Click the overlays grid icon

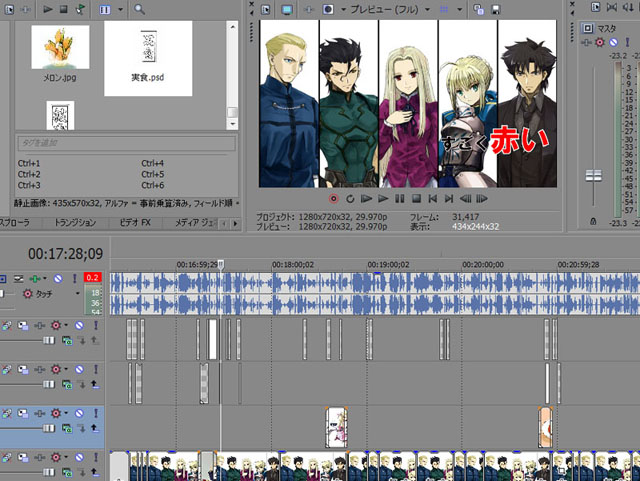444,9
